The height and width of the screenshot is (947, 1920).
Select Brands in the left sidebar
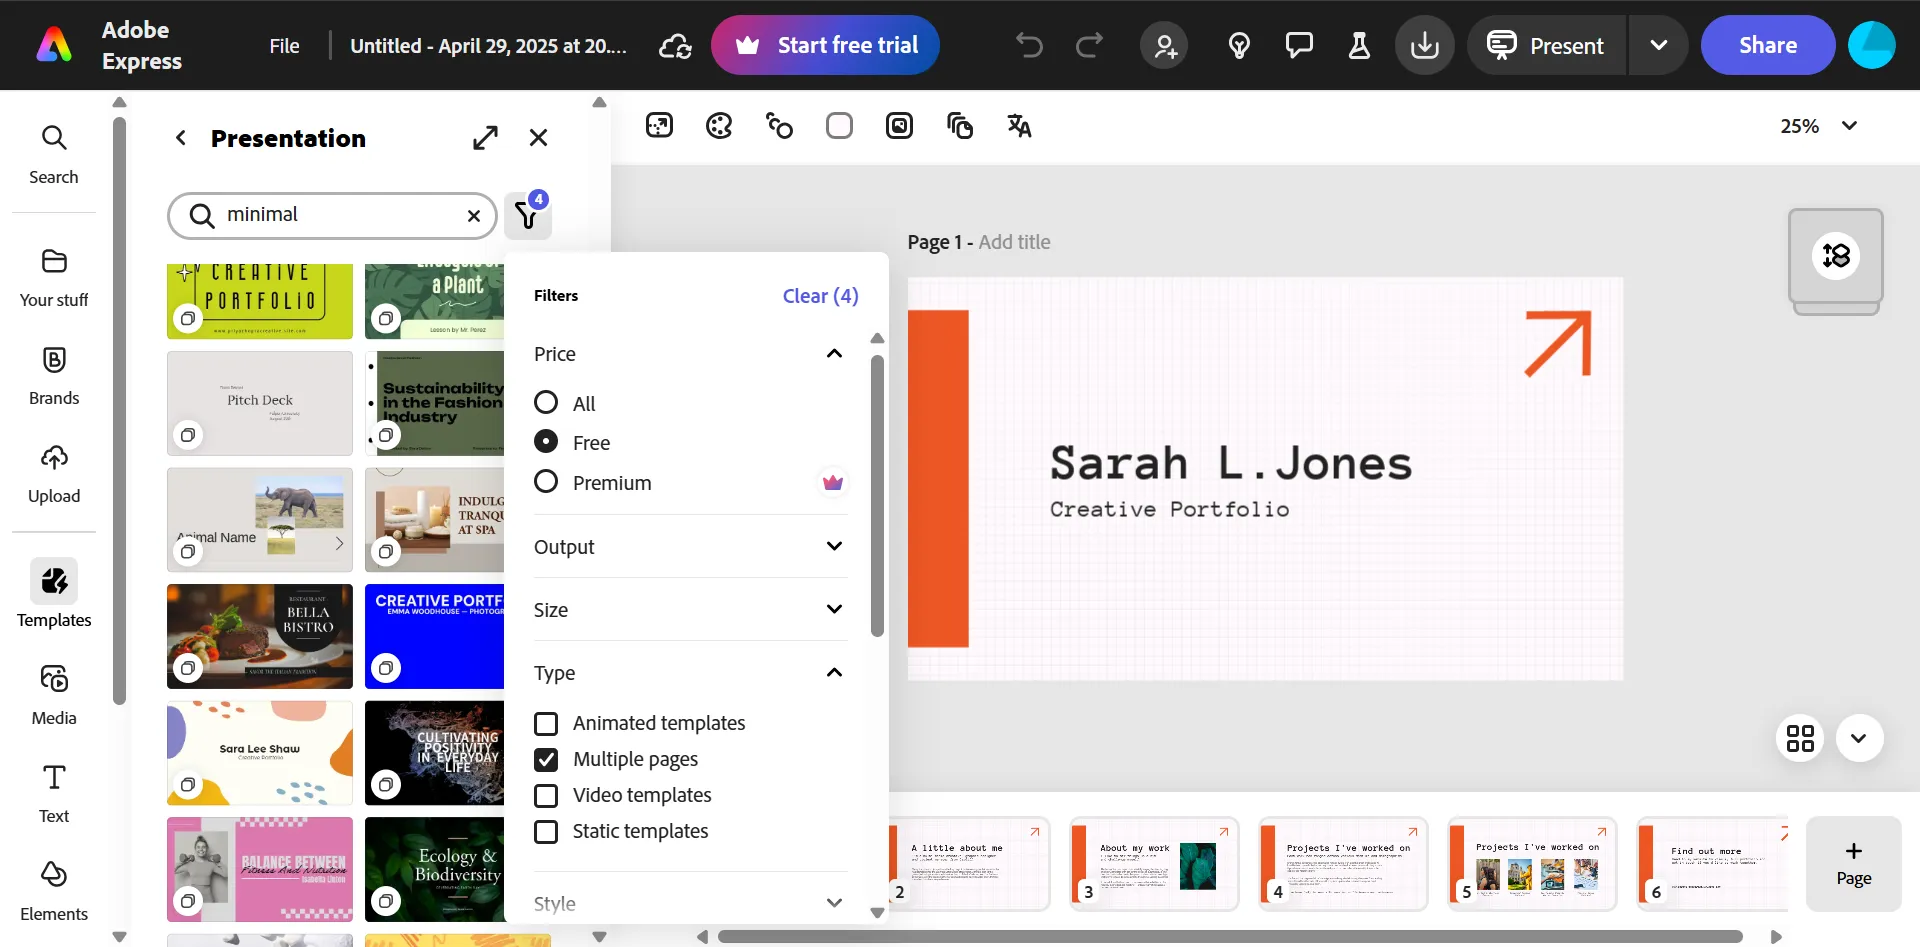[x=53, y=374]
